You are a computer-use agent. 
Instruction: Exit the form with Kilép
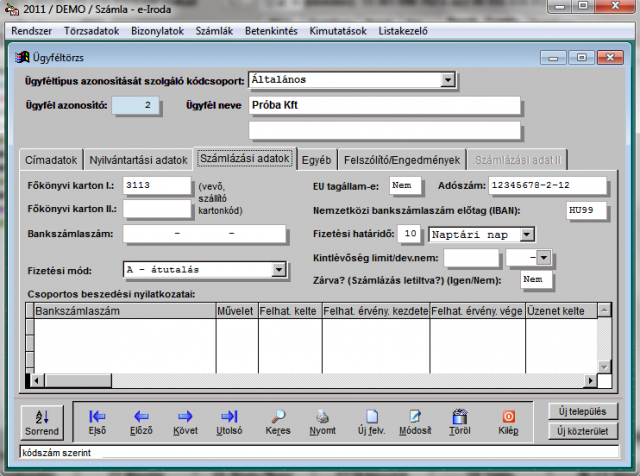[508, 421]
